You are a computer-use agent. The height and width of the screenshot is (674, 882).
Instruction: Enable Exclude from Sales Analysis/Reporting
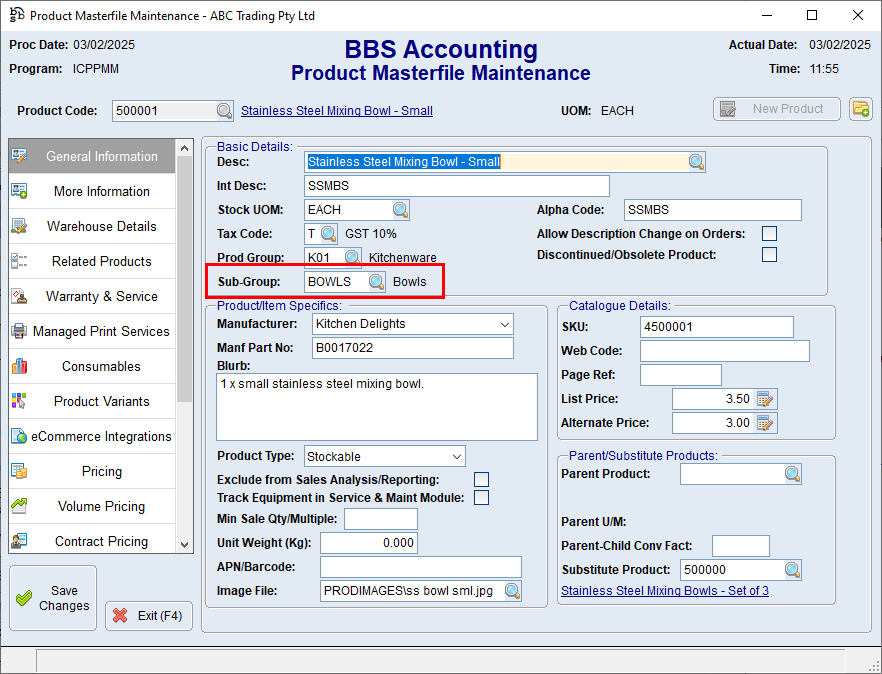click(x=481, y=479)
